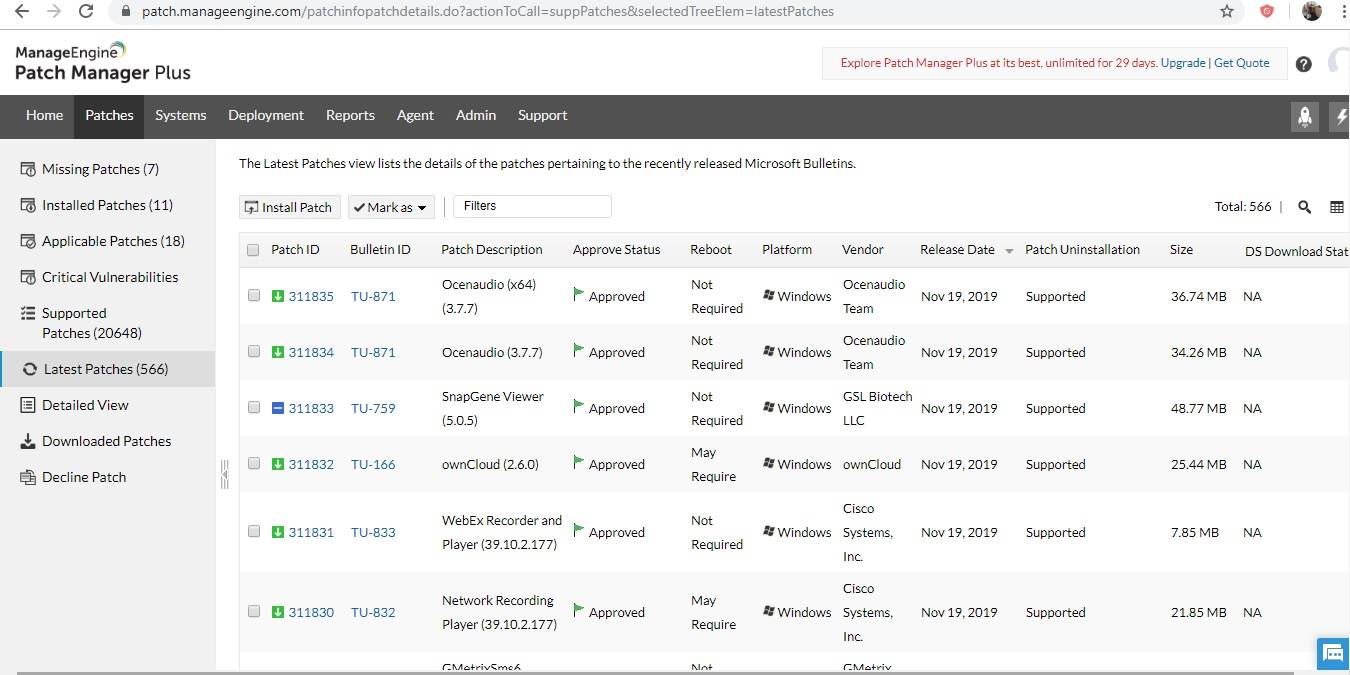Click the green download icon beside patch 311835
Image resolution: width=1350 pixels, height=675 pixels.
[x=277, y=296]
